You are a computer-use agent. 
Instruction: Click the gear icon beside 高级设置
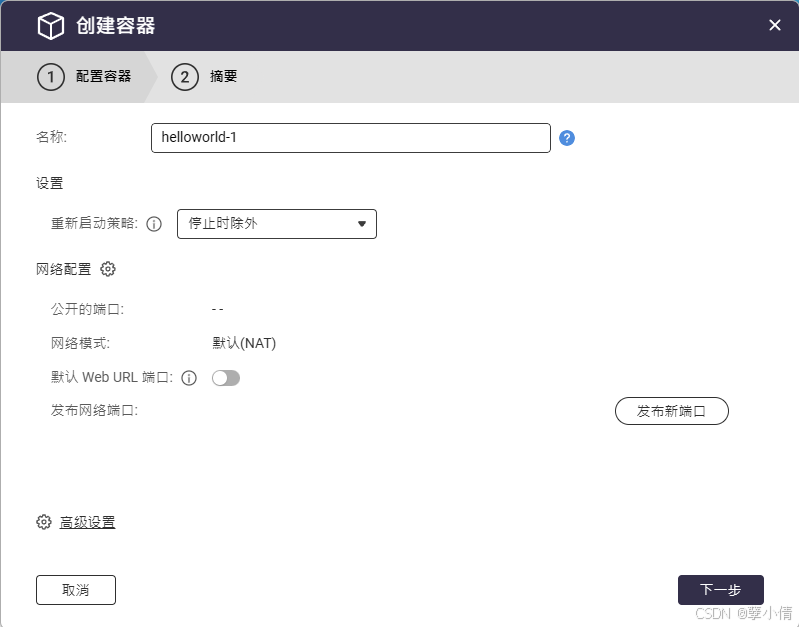pos(44,522)
